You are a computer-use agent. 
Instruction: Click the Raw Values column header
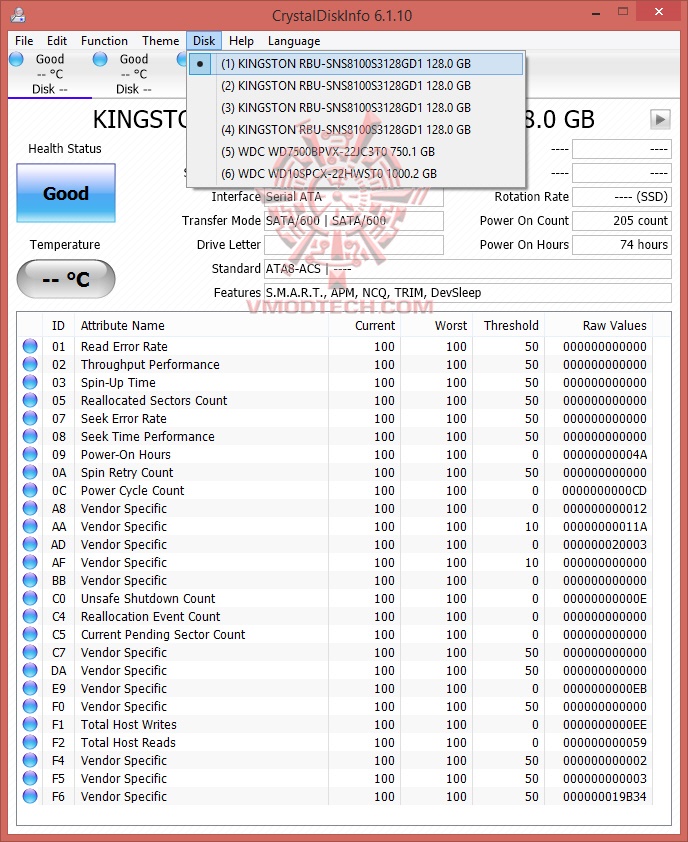click(x=598, y=325)
